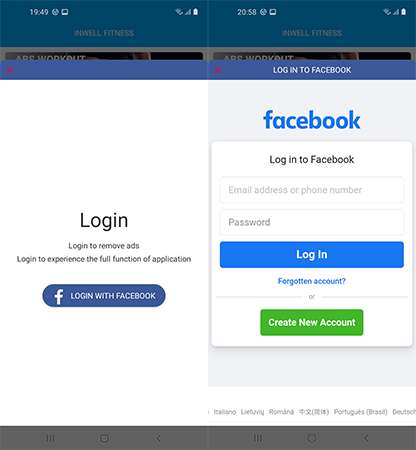
Task: Select Lietuvių language link
Action: tap(252, 412)
